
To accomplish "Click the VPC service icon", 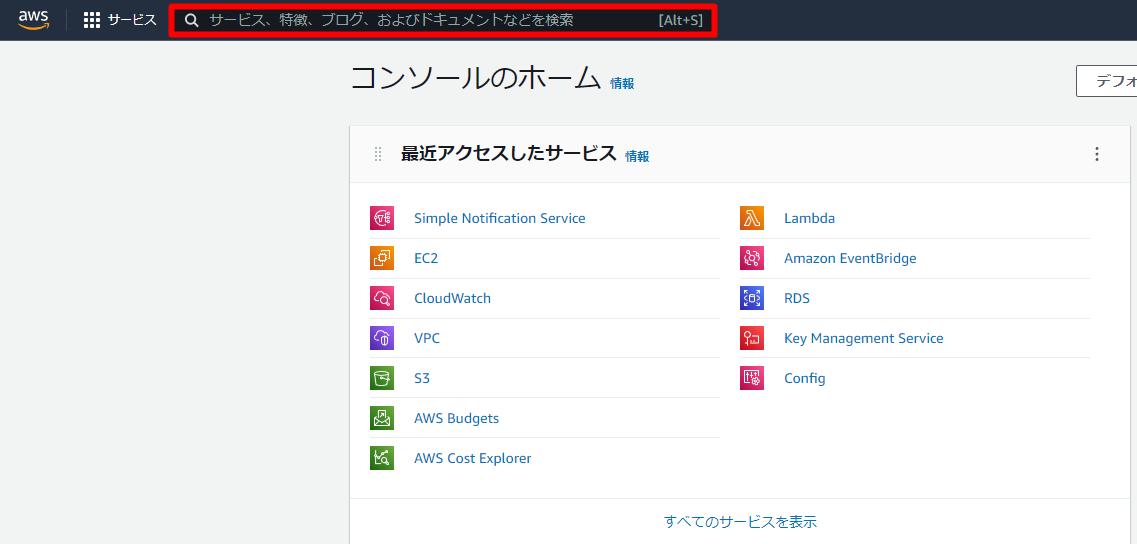I will pos(382,338).
